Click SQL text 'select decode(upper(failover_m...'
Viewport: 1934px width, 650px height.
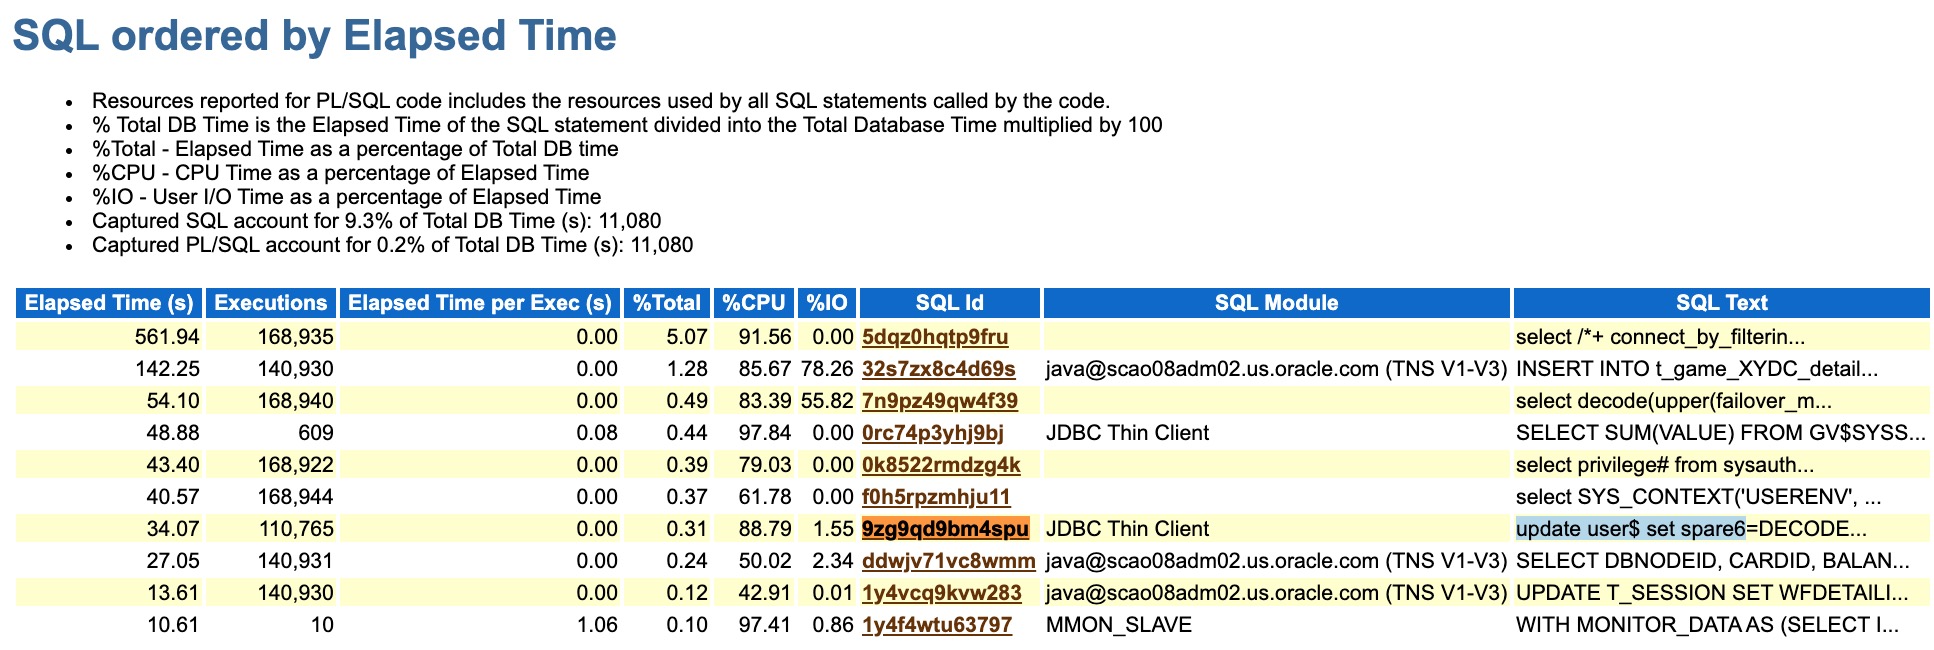pyautogui.click(x=1674, y=401)
